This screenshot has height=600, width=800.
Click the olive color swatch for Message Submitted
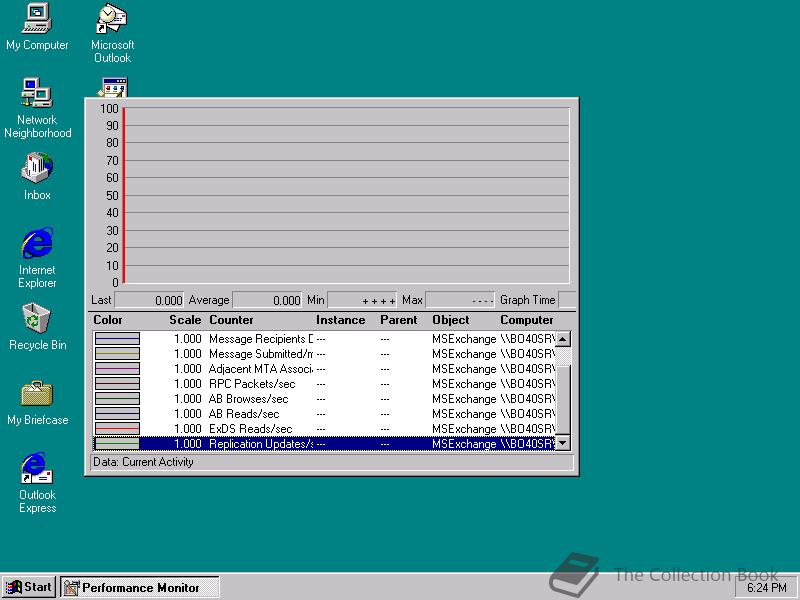tap(117, 354)
